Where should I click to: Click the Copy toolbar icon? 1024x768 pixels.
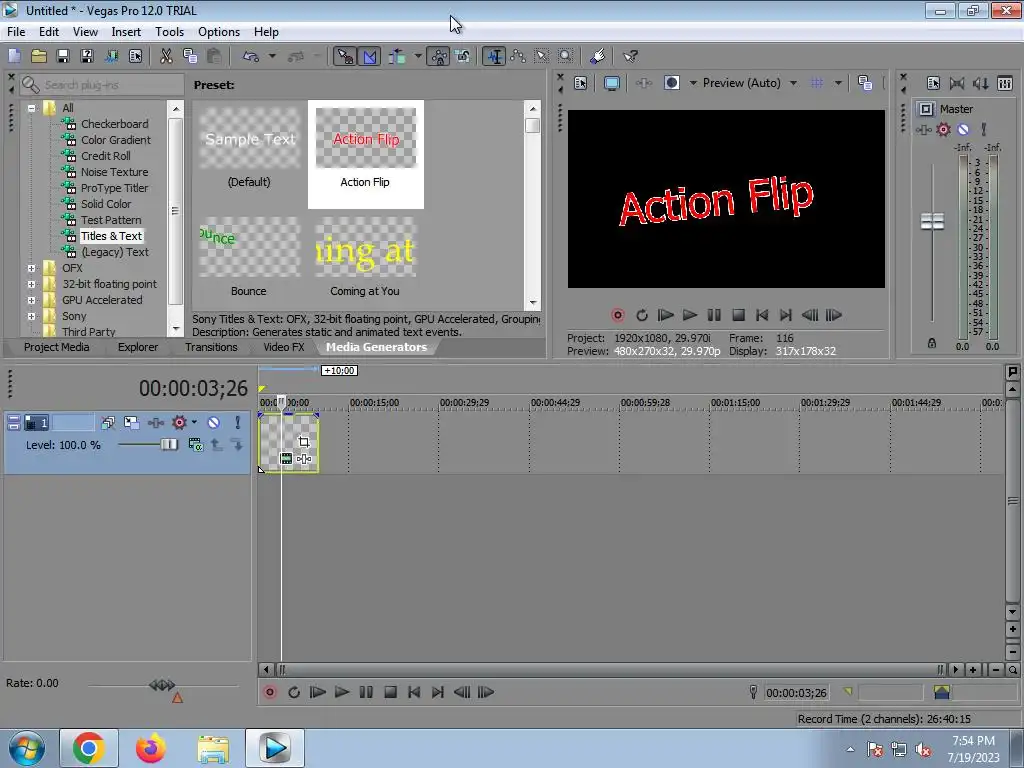pos(190,57)
